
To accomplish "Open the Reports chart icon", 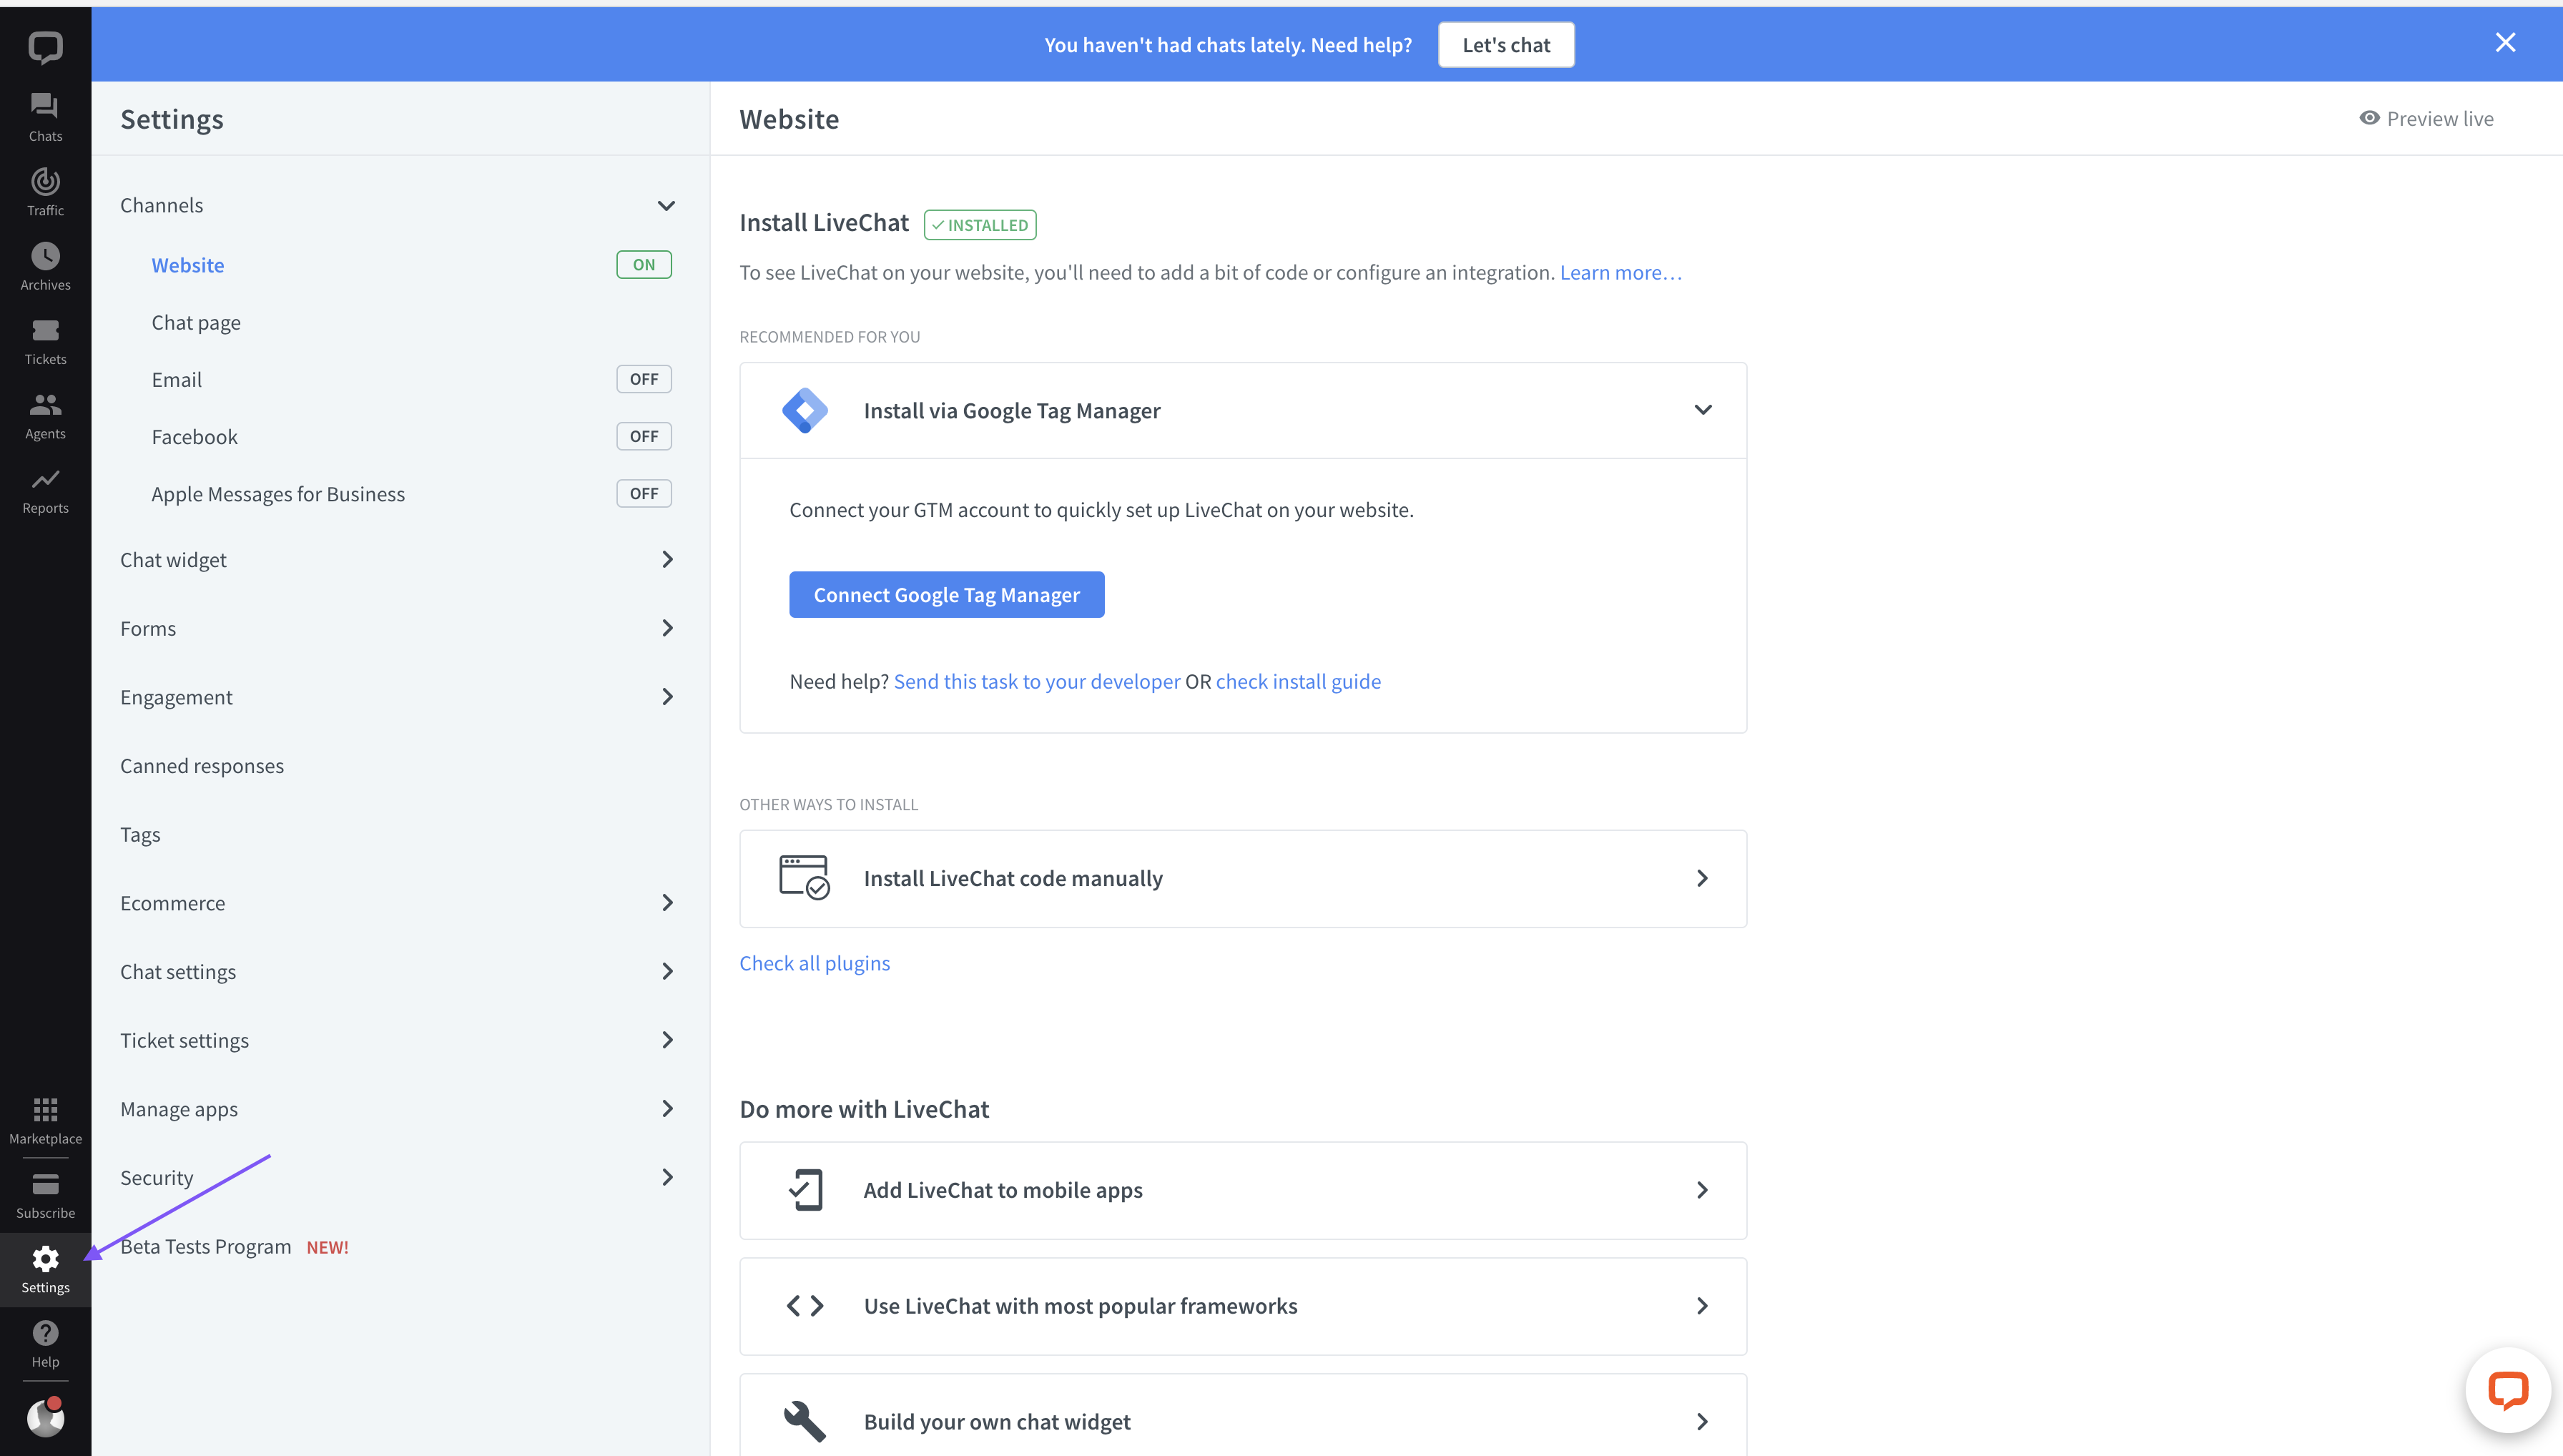I will point(45,479).
